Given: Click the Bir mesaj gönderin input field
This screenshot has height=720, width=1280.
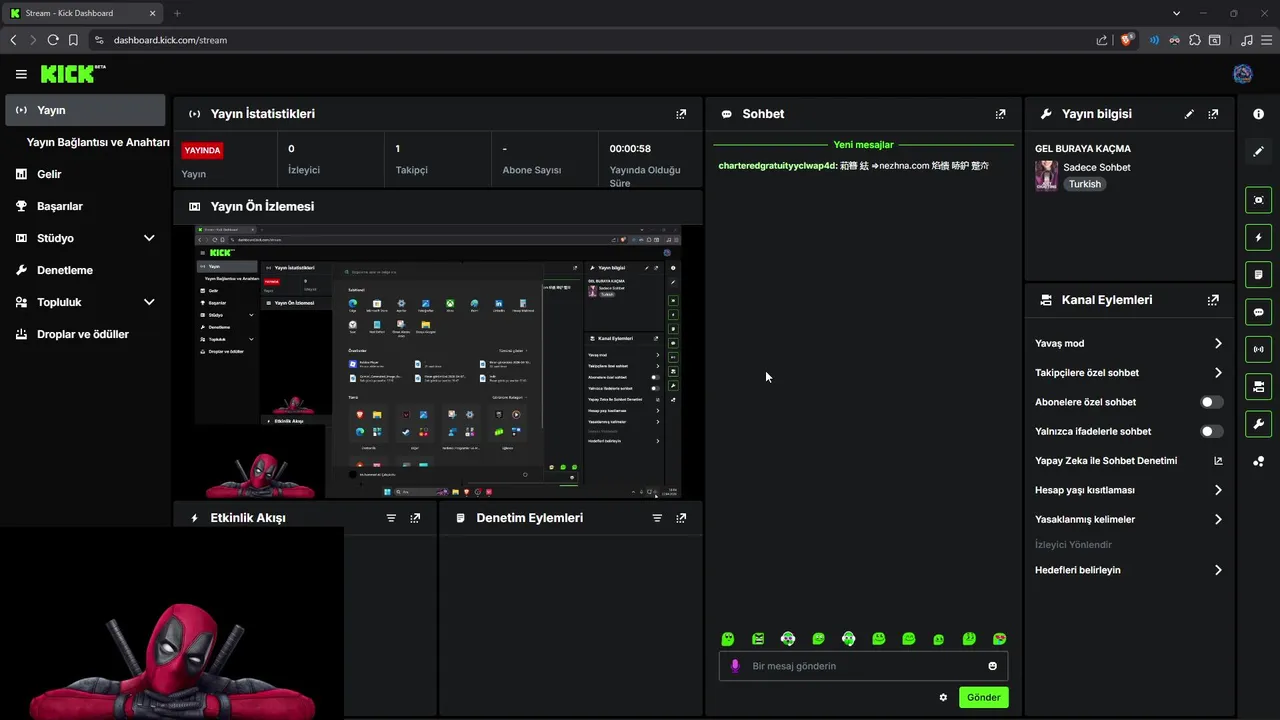Looking at the screenshot, I should (x=863, y=666).
